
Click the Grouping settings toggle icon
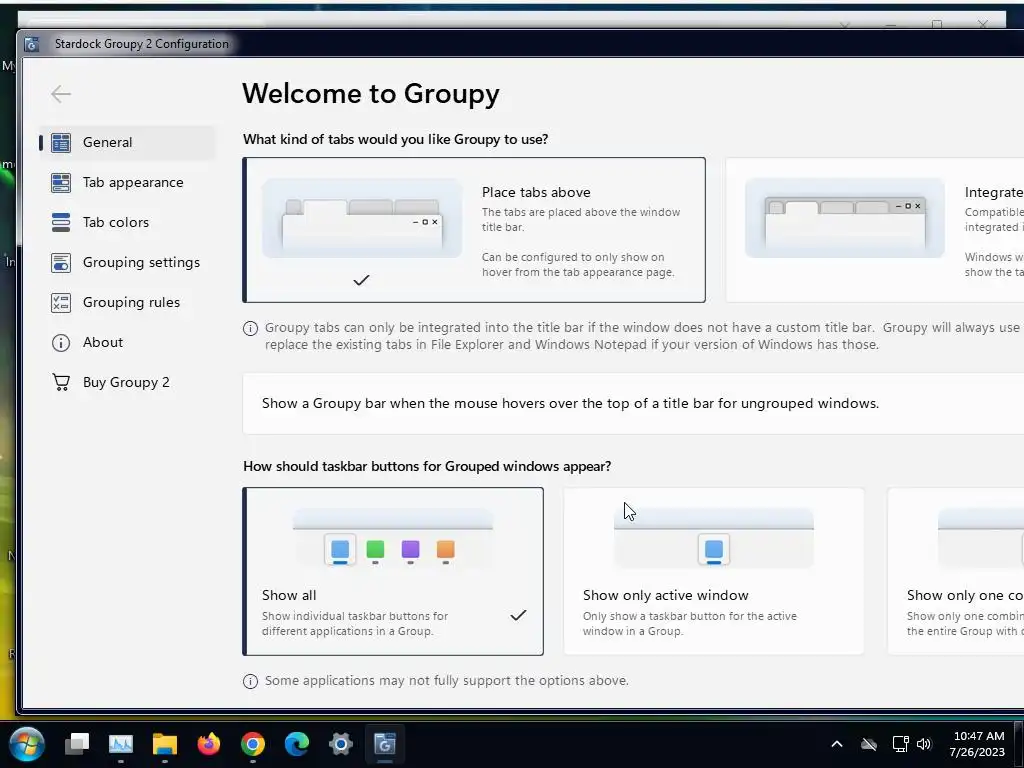(61, 263)
